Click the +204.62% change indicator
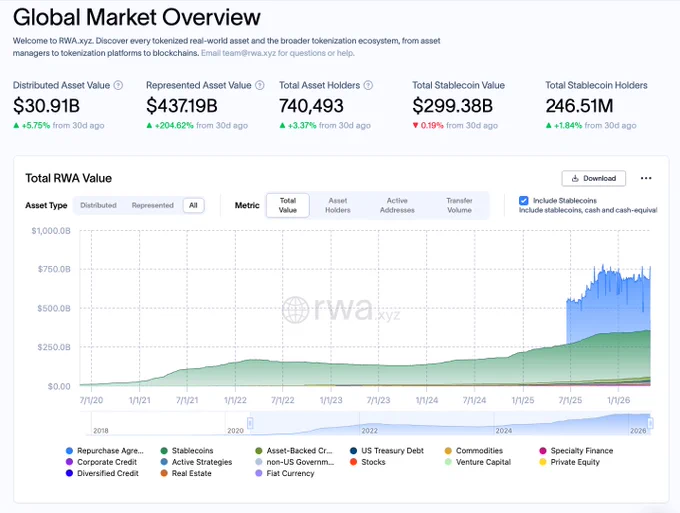The image size is (680, 513). click(170, 125)
